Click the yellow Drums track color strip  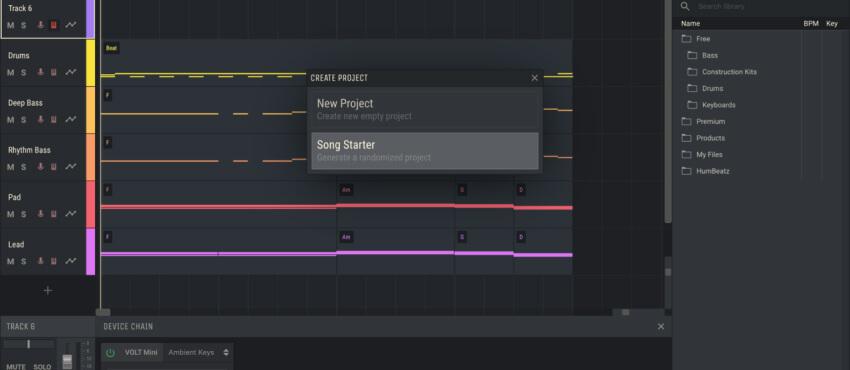[91, 63]
